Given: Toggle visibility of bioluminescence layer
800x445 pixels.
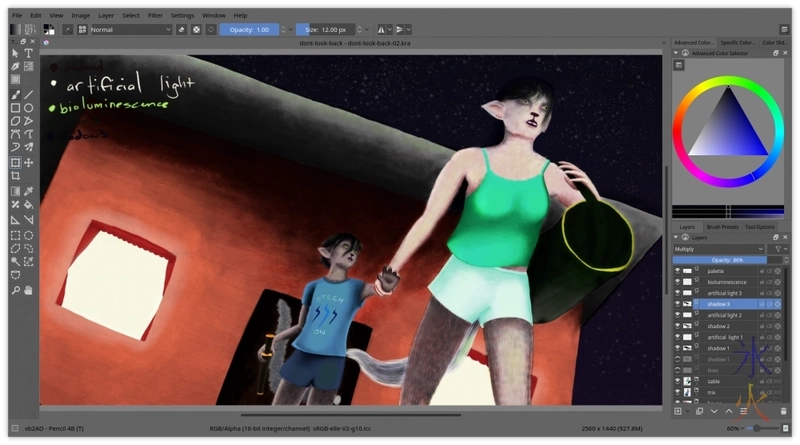Looking at the screenshot, I should (x=677, y=282).
